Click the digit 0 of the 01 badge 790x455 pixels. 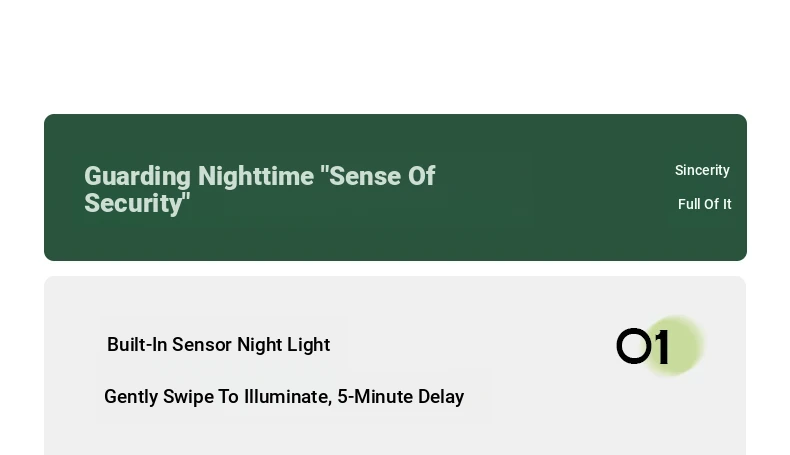coord(634,346)
